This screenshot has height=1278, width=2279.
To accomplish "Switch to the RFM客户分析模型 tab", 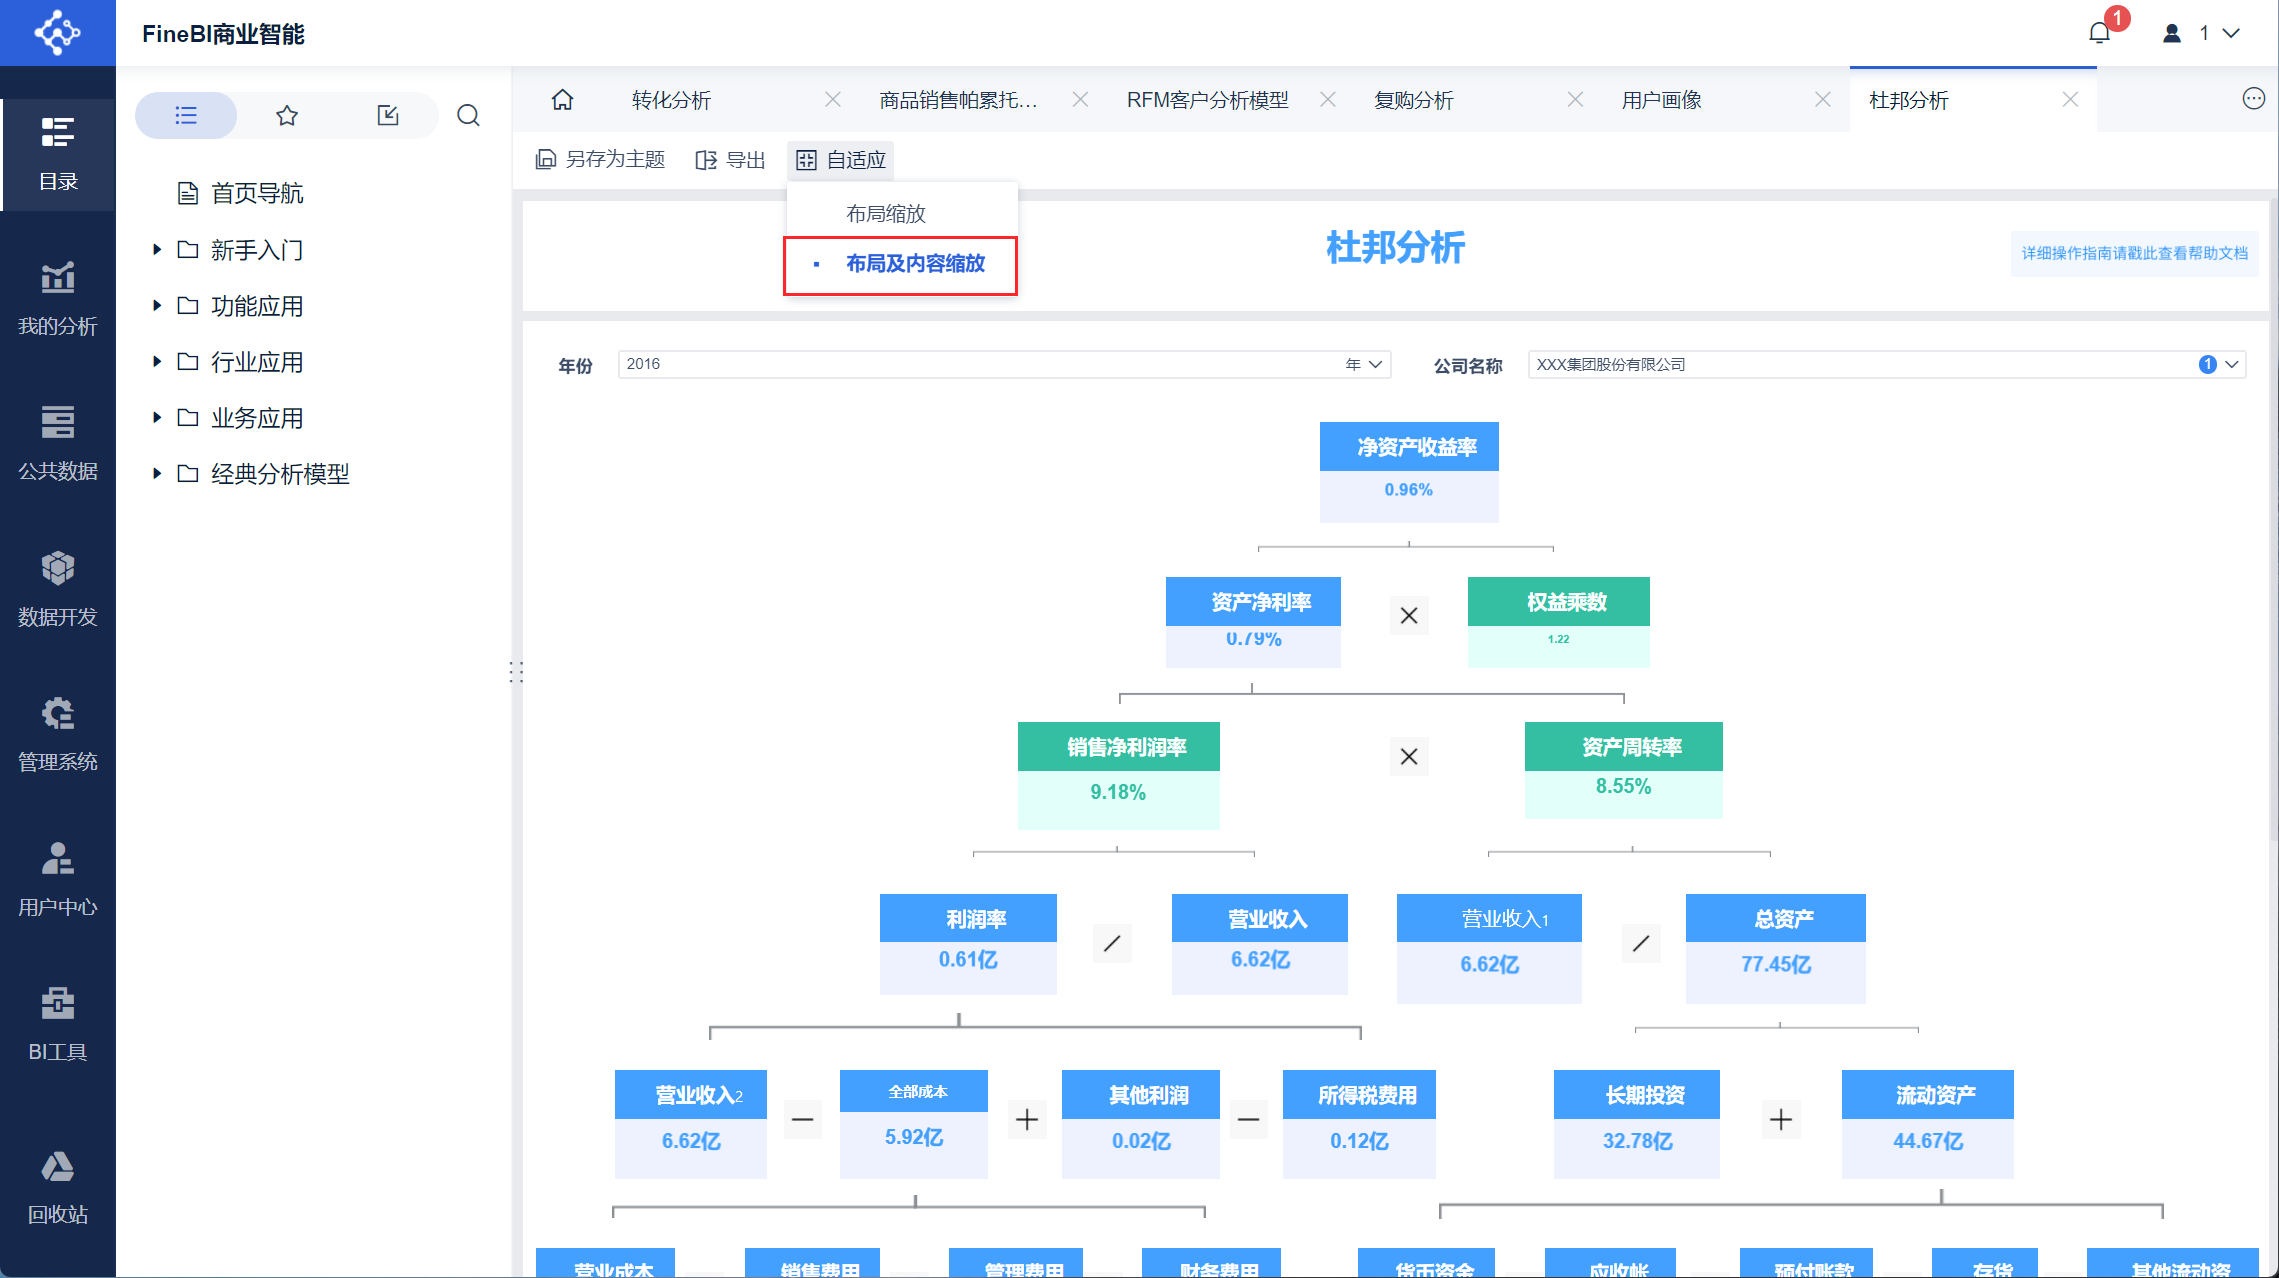I will point(1207,100).
